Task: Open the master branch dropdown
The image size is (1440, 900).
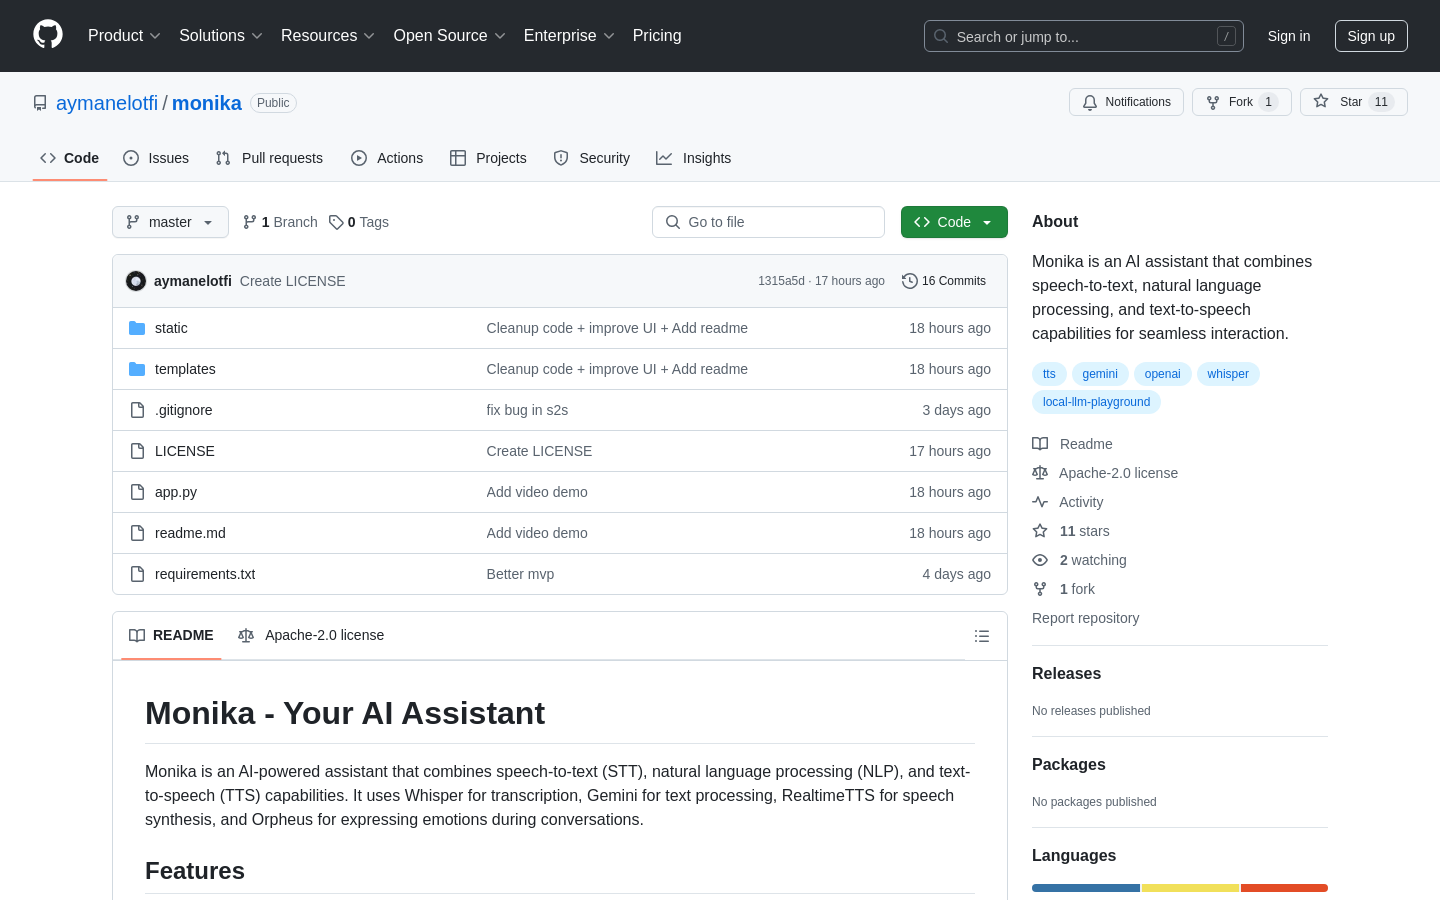Action: pos(170,222)
